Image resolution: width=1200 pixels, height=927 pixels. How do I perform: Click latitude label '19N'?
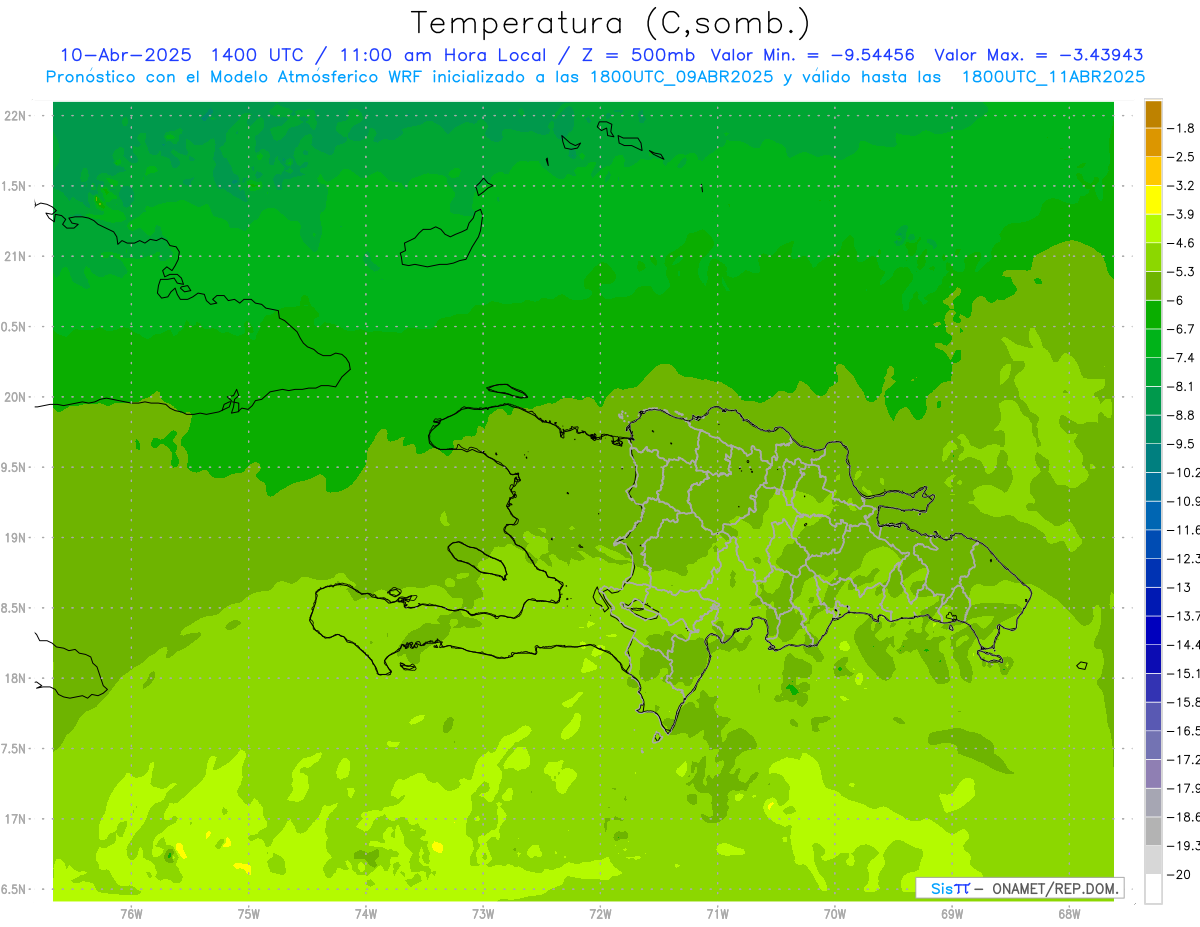tap(15, 538)
